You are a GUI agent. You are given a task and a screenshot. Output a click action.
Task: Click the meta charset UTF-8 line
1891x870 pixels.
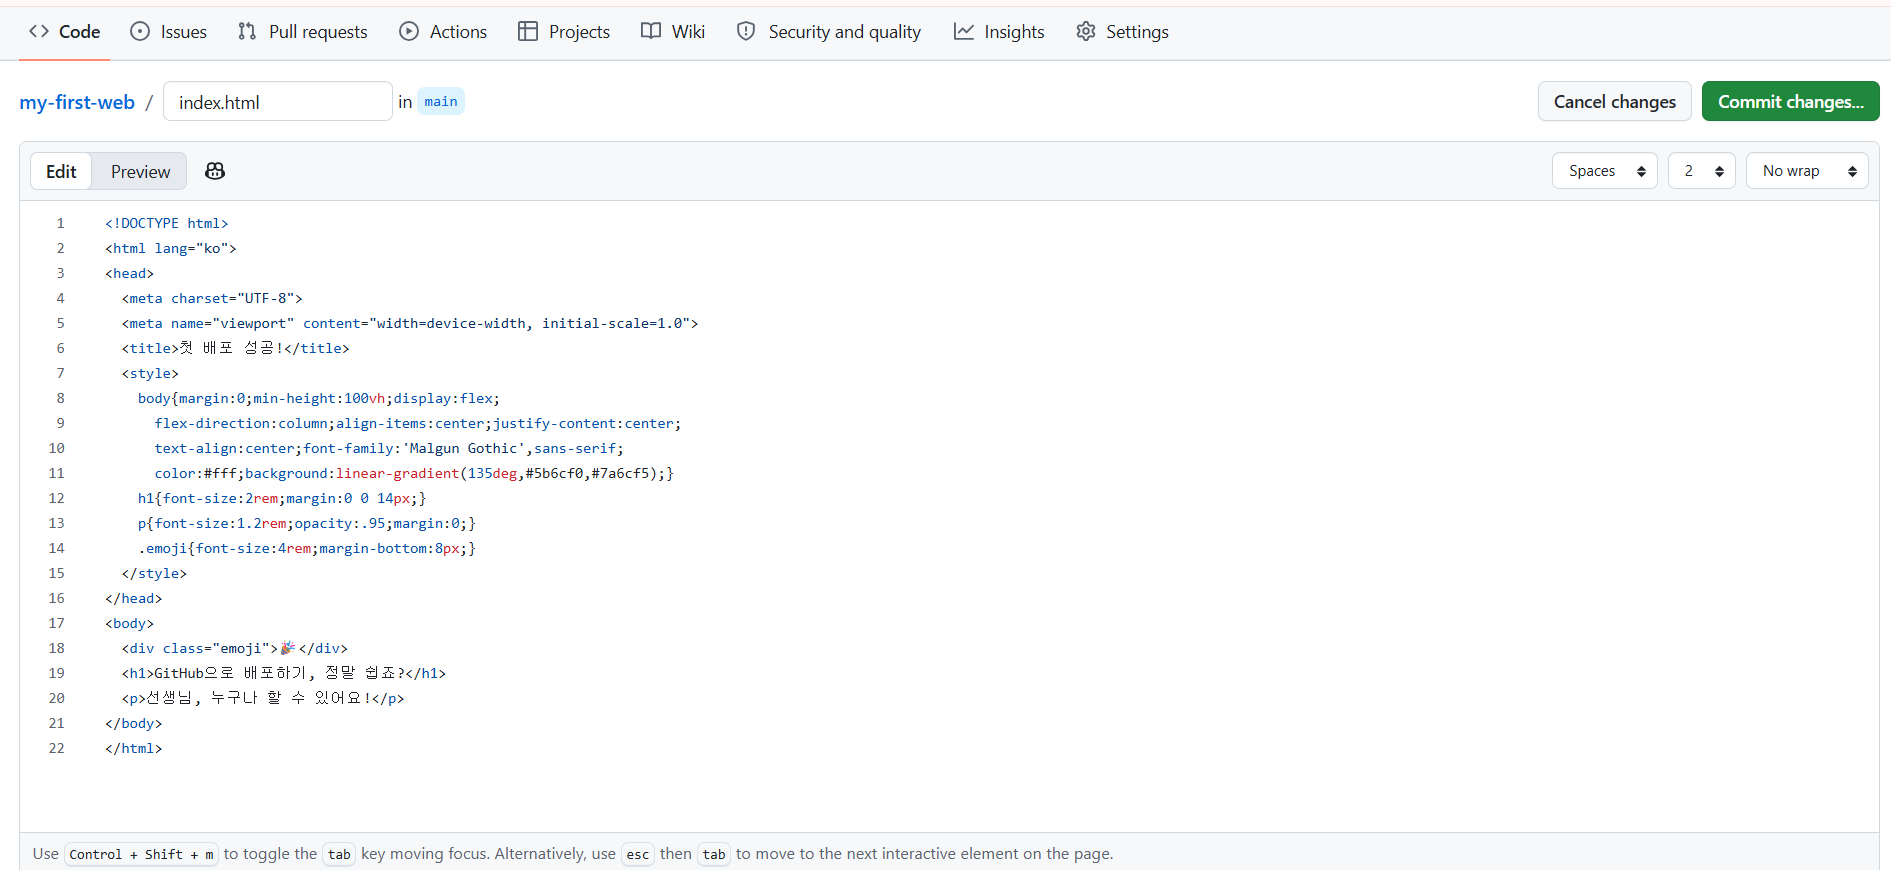pyautogui.click(x=212, y=298)
